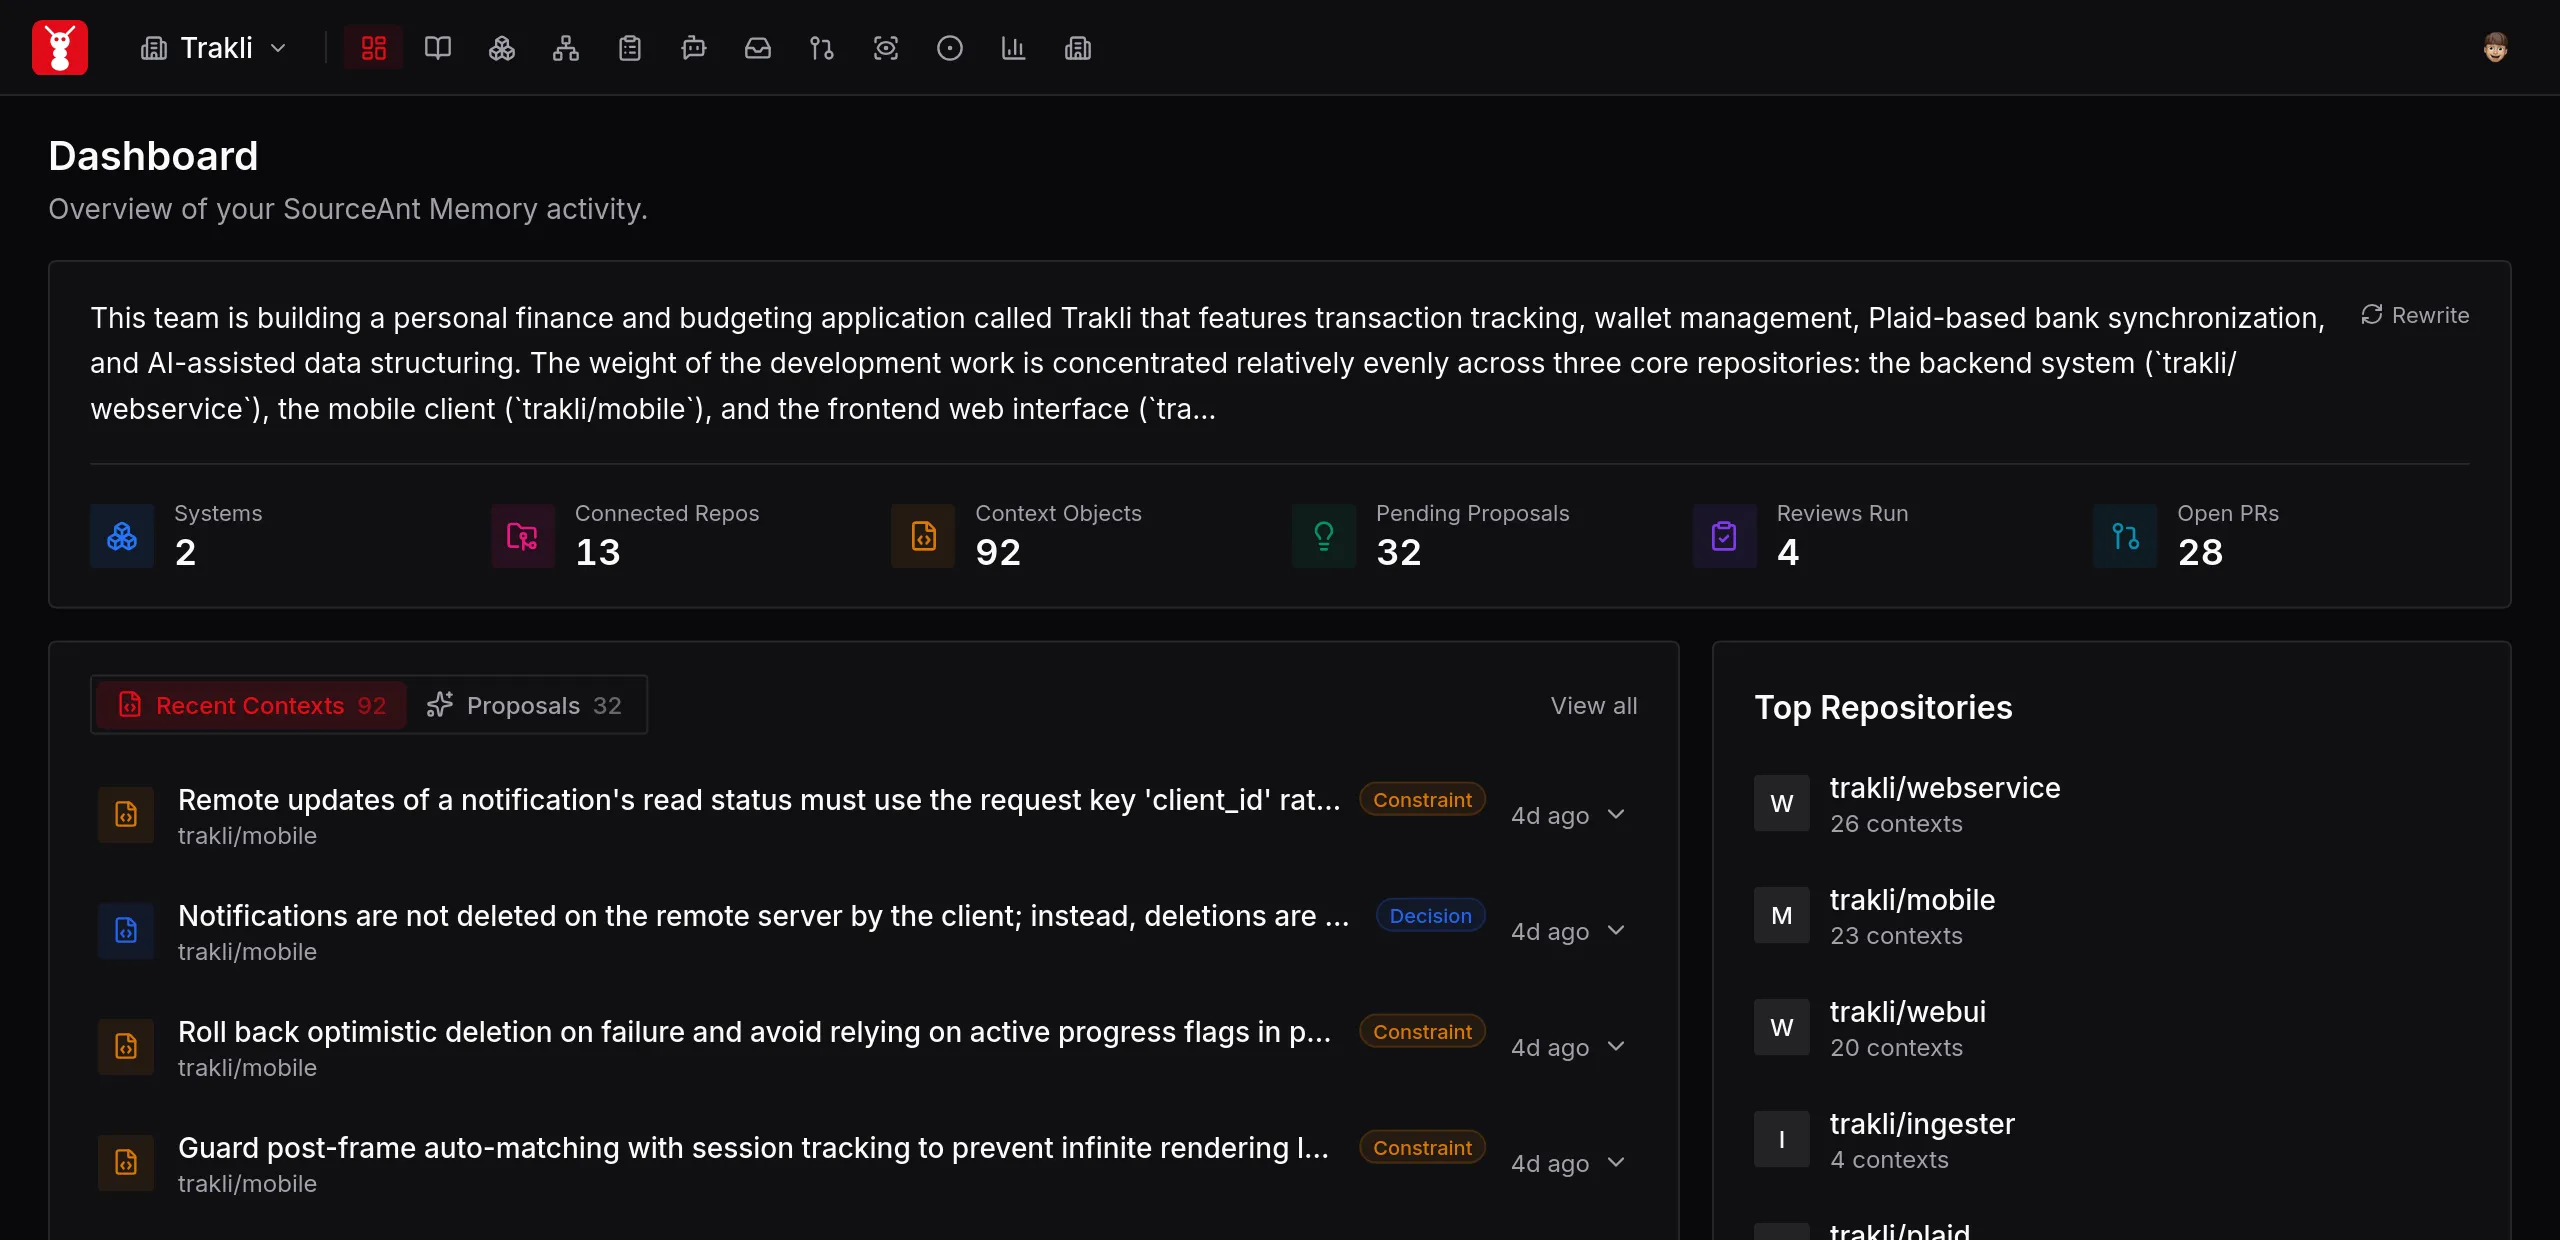Click the M avatar for trakli/mobile

tap(1782, 915)
